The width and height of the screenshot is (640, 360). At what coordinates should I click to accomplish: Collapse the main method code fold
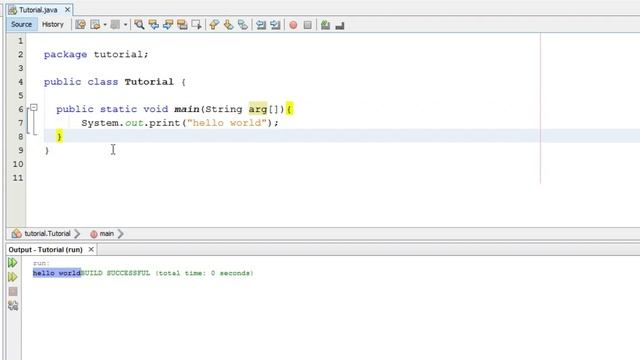coord(34,108)
